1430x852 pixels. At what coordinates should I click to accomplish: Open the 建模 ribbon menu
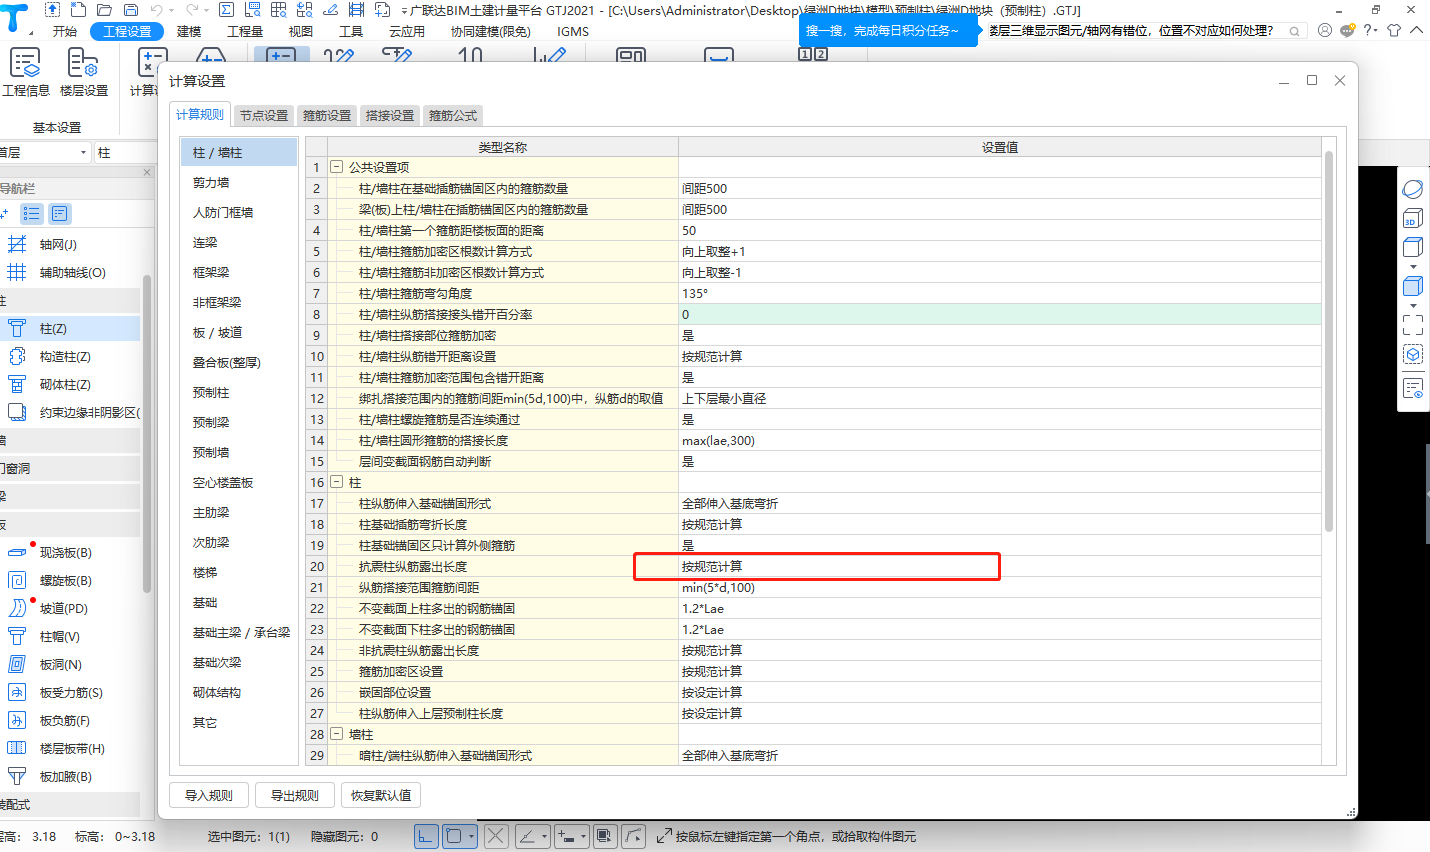point(189,31)
